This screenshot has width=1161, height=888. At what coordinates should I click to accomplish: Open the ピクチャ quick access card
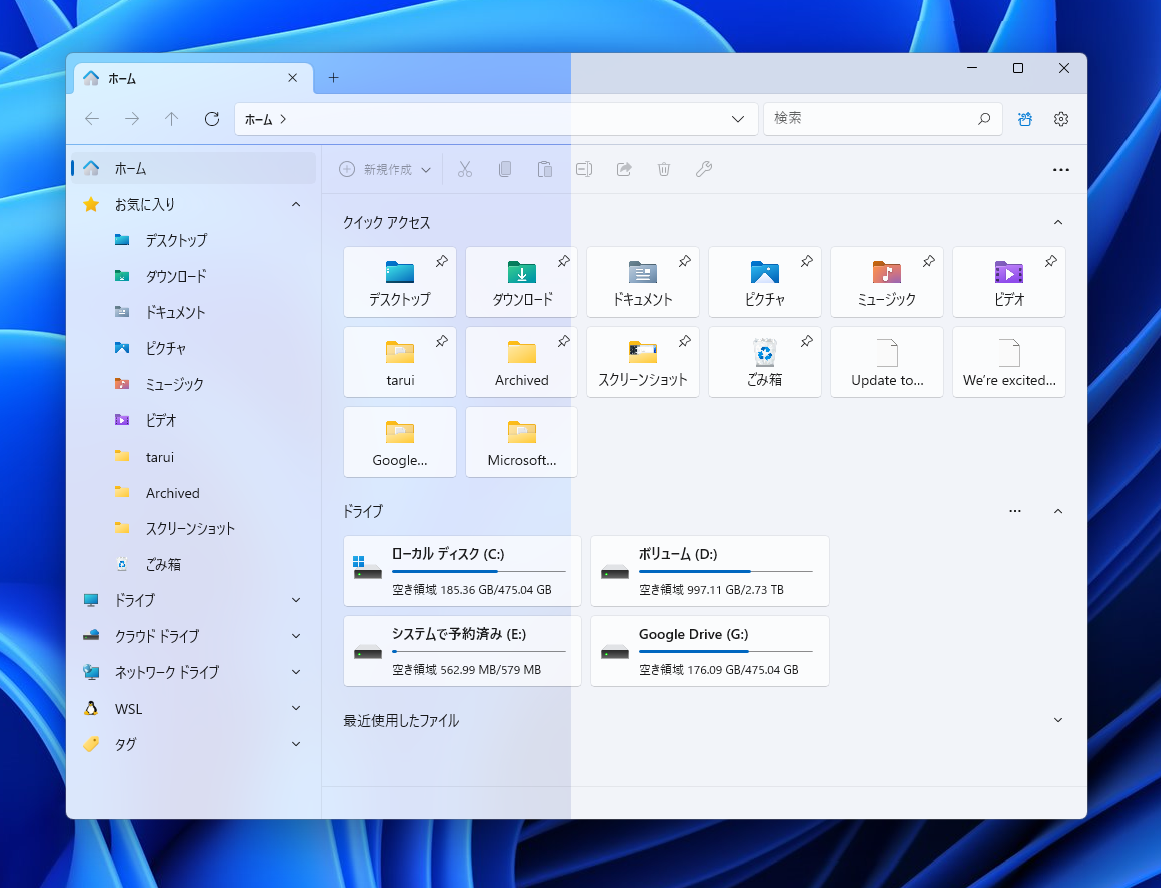(765, 282)
